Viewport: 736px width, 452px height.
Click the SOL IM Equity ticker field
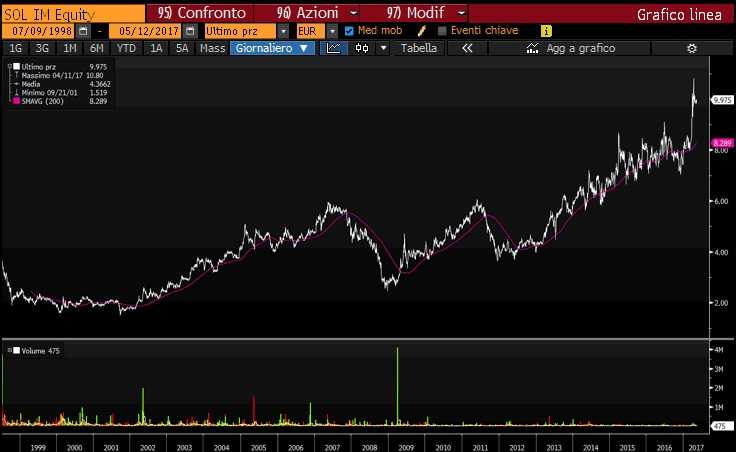pos(70,13)
